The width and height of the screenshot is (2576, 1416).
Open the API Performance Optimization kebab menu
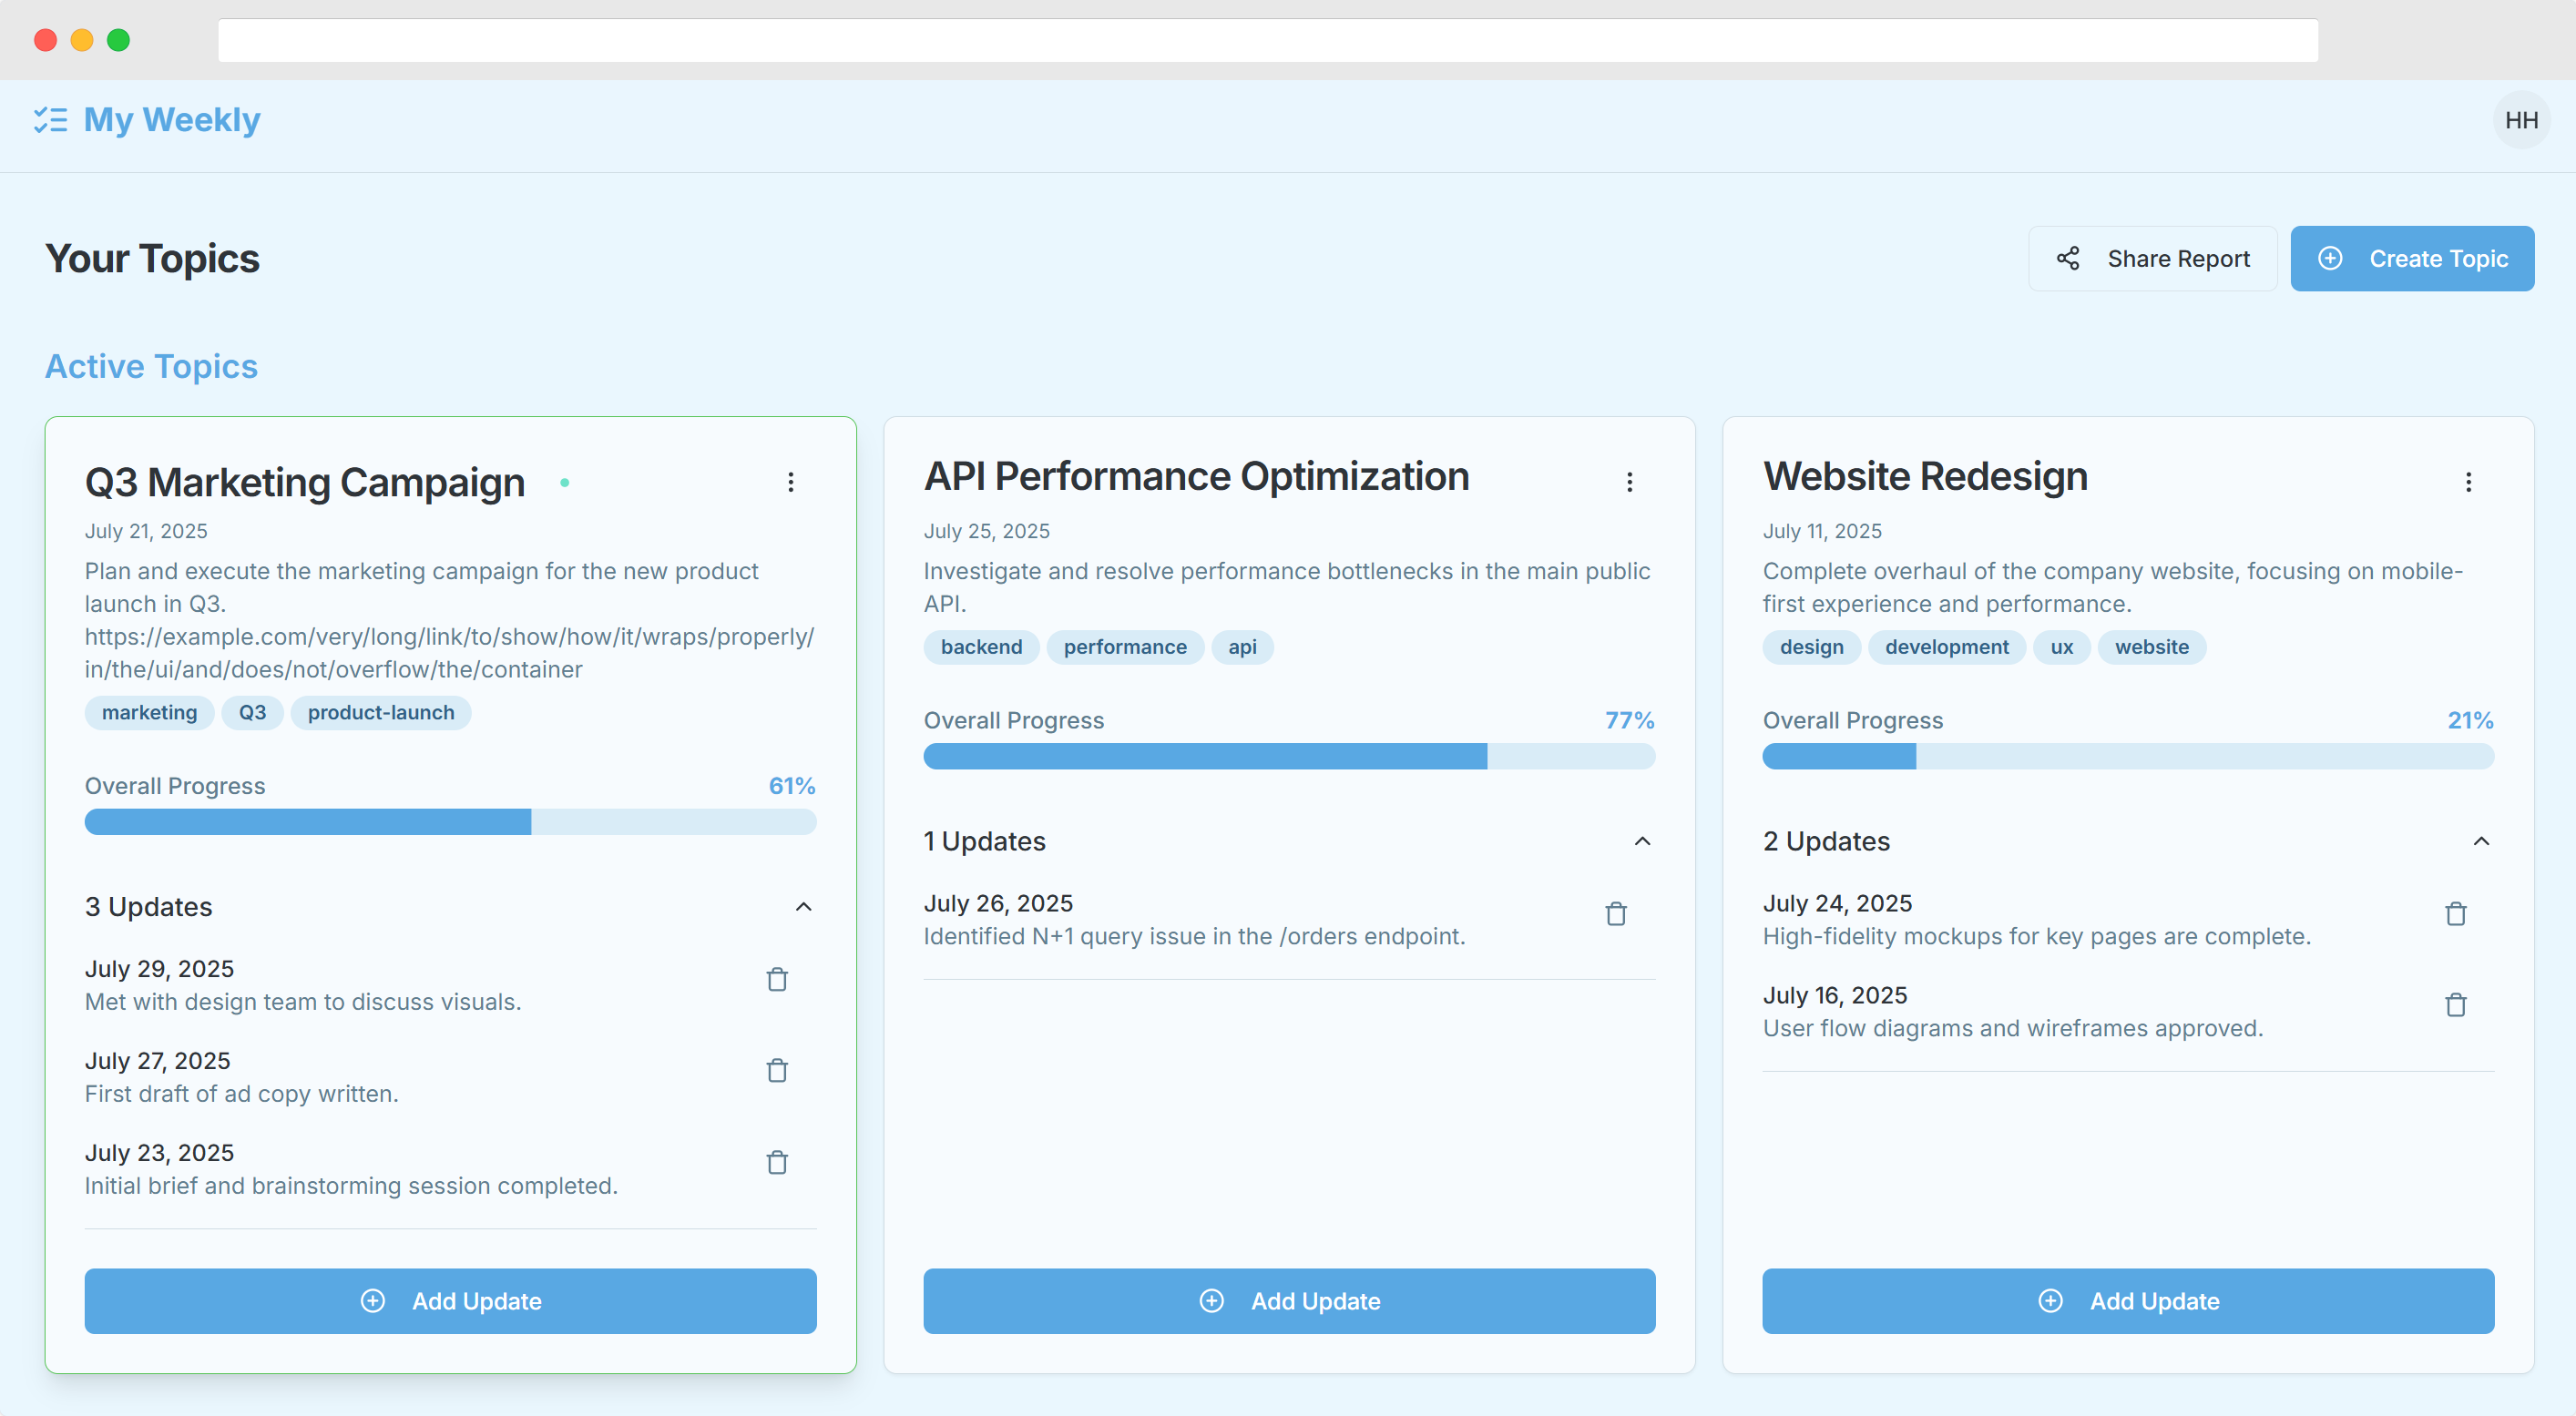coord(1630,482)
